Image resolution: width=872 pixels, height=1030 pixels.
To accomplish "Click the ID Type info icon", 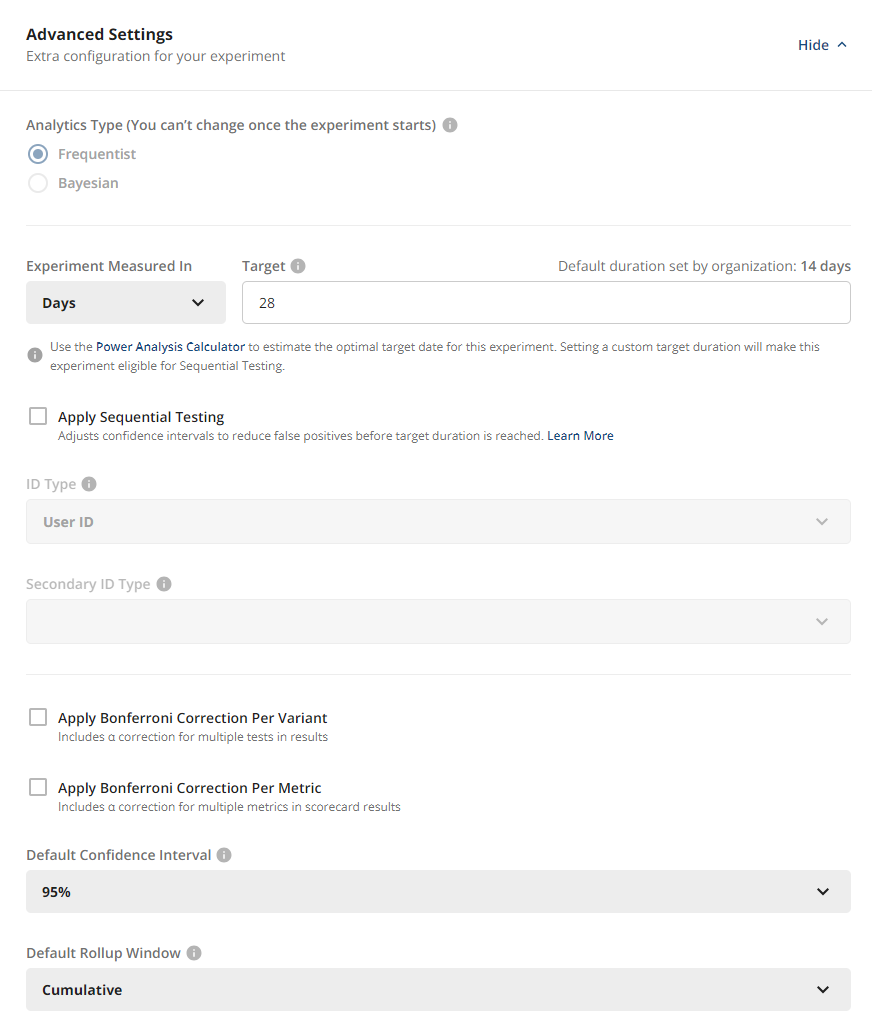I will pyautogui.click(x=88, y=484).
